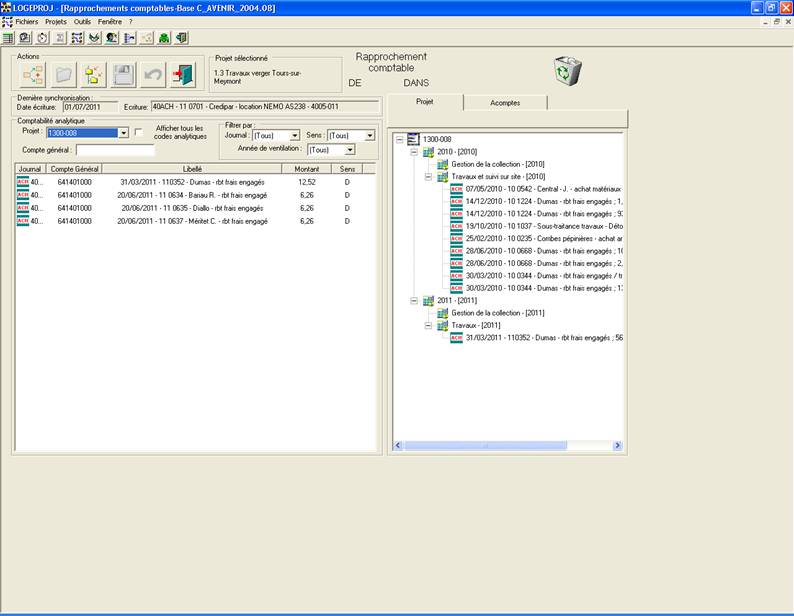Collapse the 1300-008 root tree node
Viewport: 794px width, 616px height.
point(400,140)
